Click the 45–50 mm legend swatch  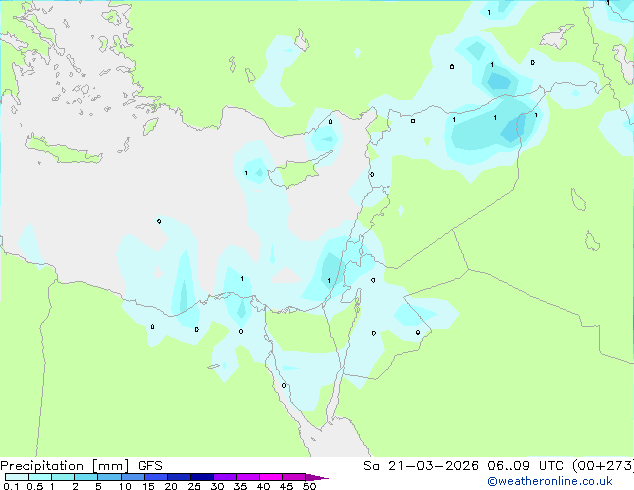[294, 477]
